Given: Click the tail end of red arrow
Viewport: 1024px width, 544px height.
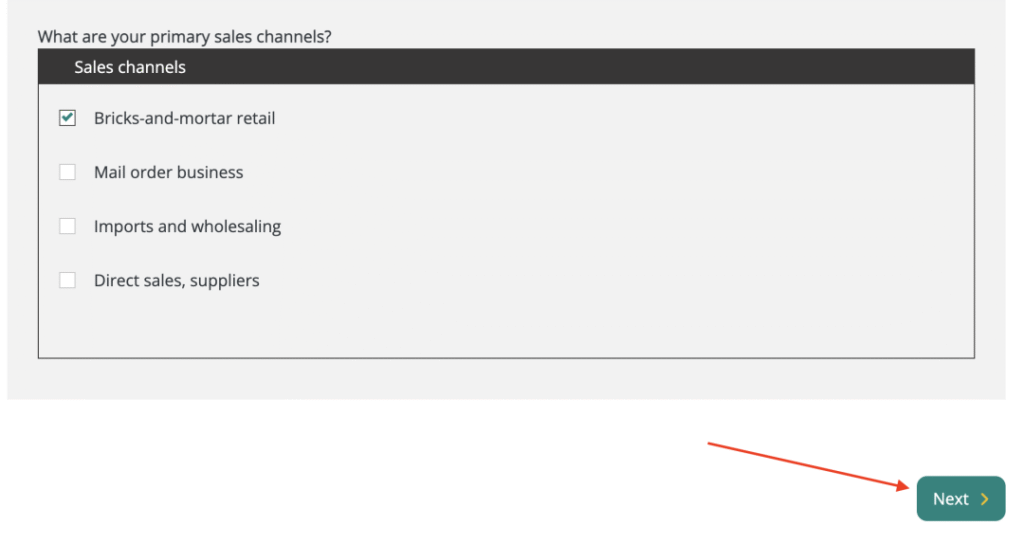Looking at the screenshot, I should pos(711,443).
